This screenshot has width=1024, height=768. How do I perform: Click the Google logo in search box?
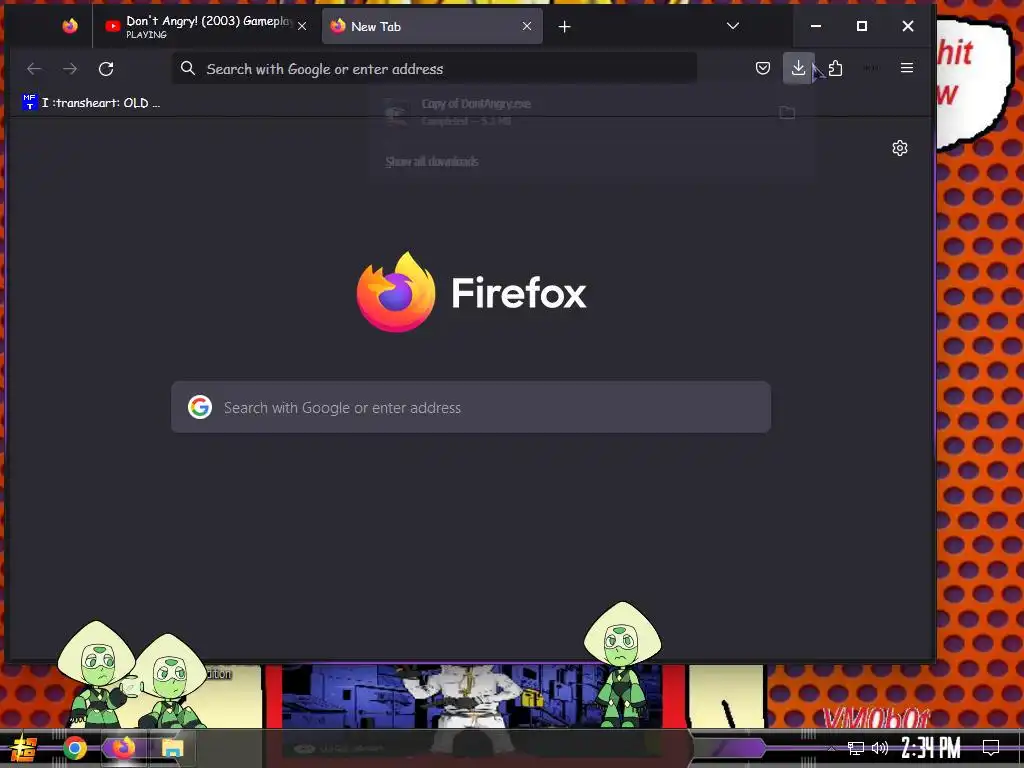point(200,407)
